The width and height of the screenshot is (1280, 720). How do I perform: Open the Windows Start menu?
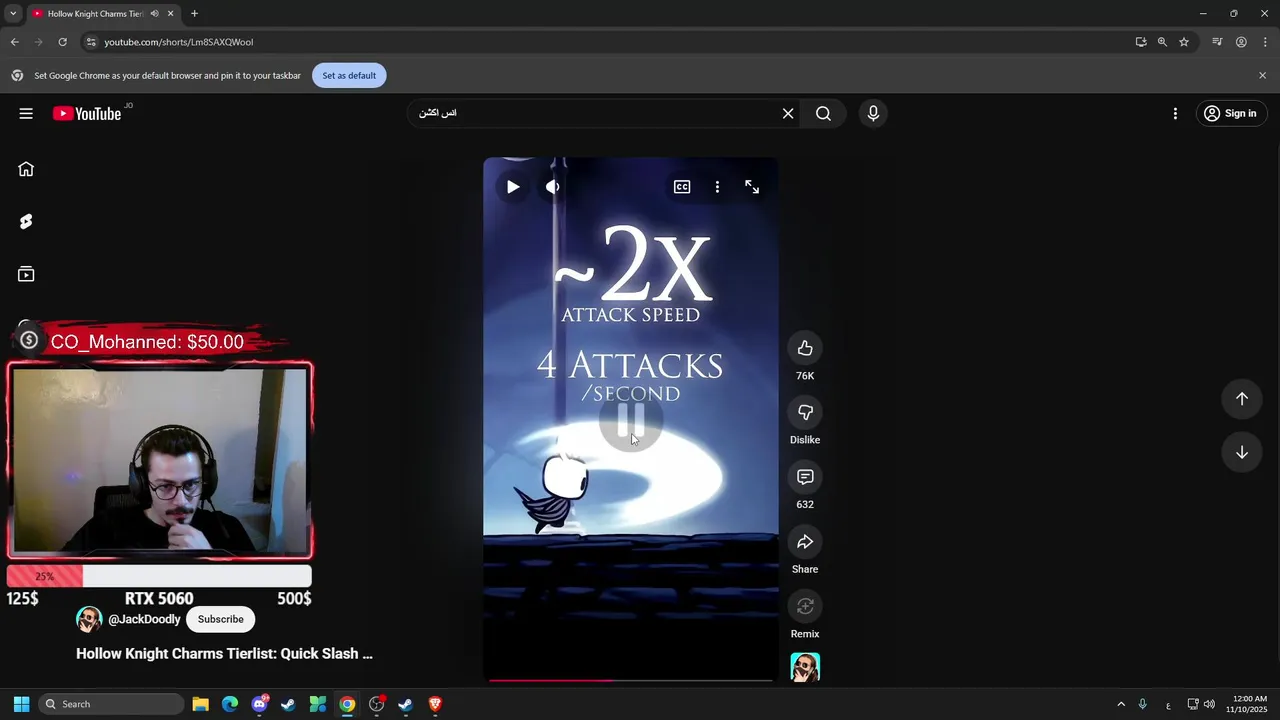click(x=21, y=704)
